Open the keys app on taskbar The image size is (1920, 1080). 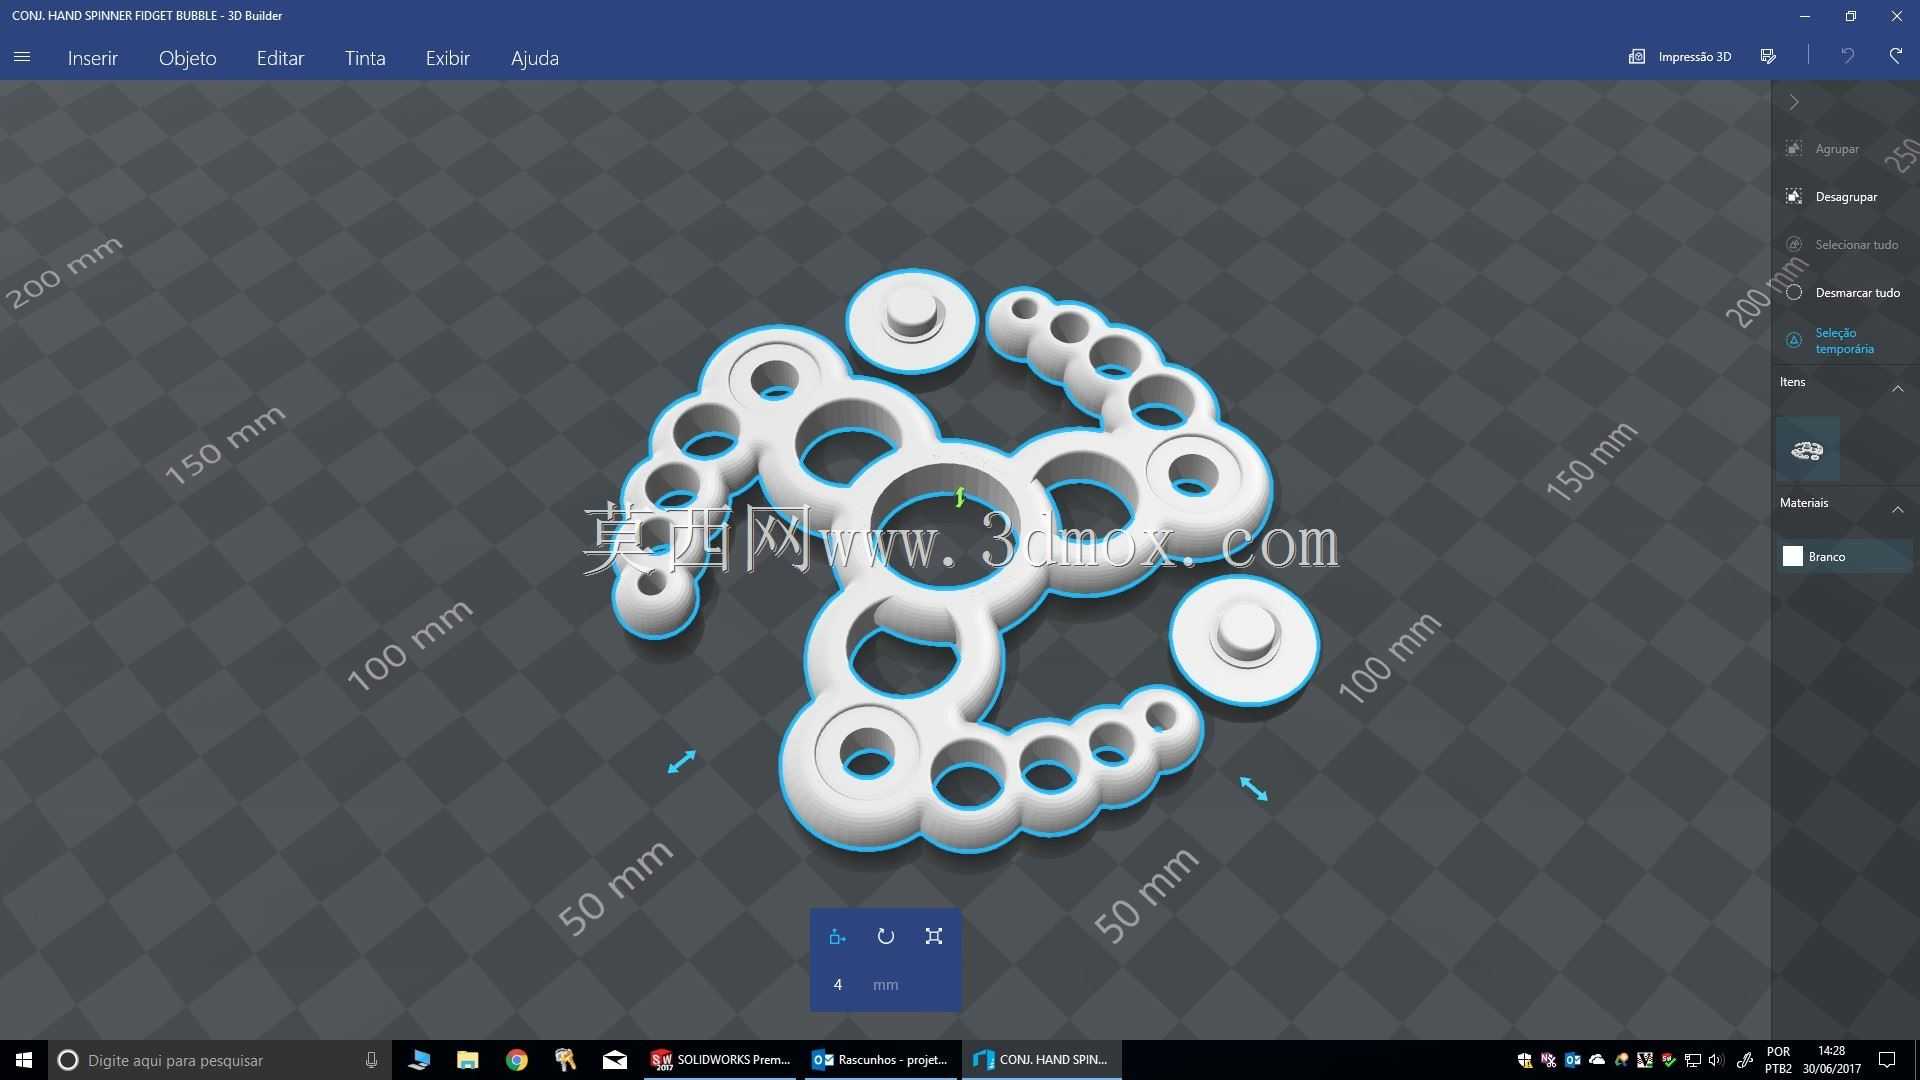click(565, 1060)
